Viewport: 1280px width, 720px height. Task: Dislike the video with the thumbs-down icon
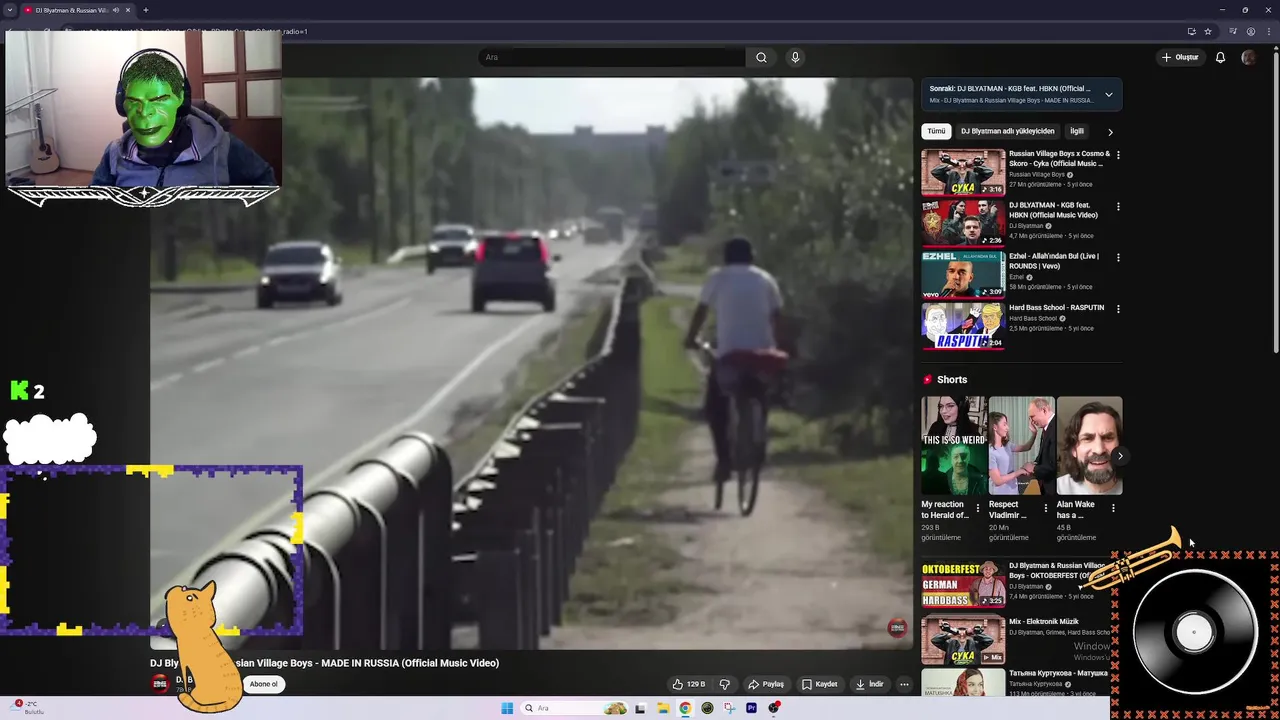725,684
